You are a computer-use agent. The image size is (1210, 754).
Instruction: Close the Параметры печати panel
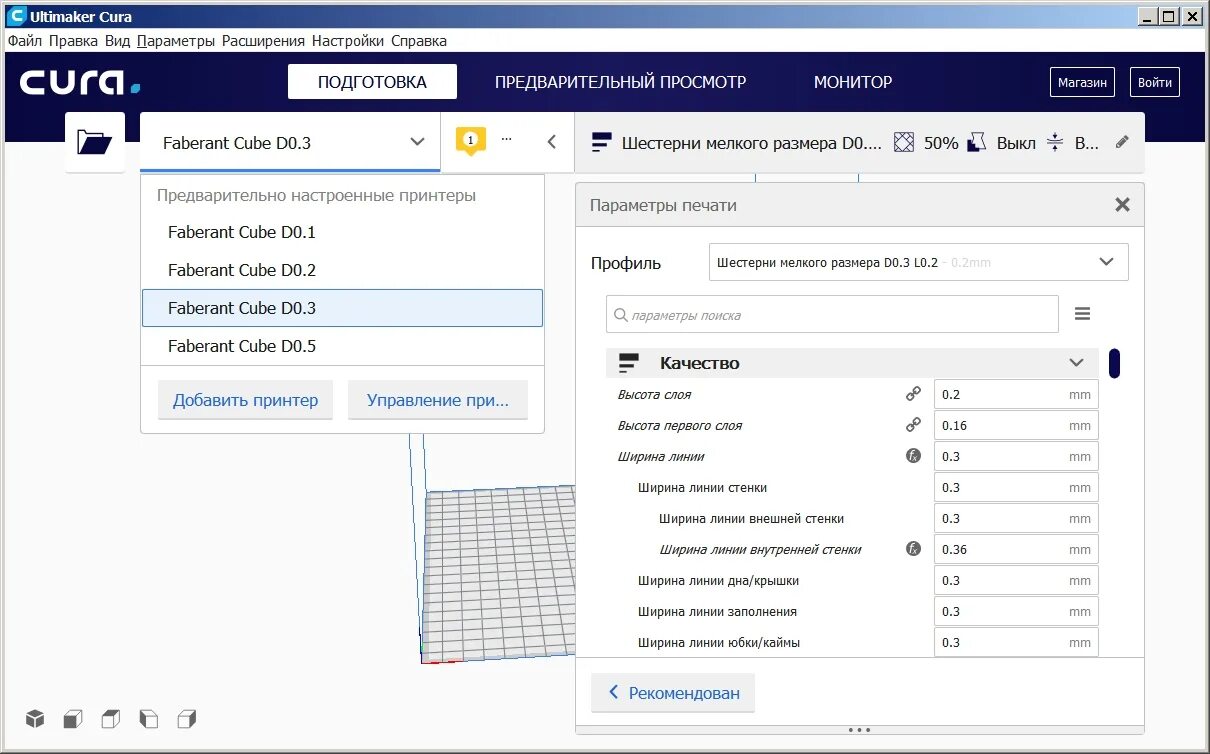[x=1122, y=205]
